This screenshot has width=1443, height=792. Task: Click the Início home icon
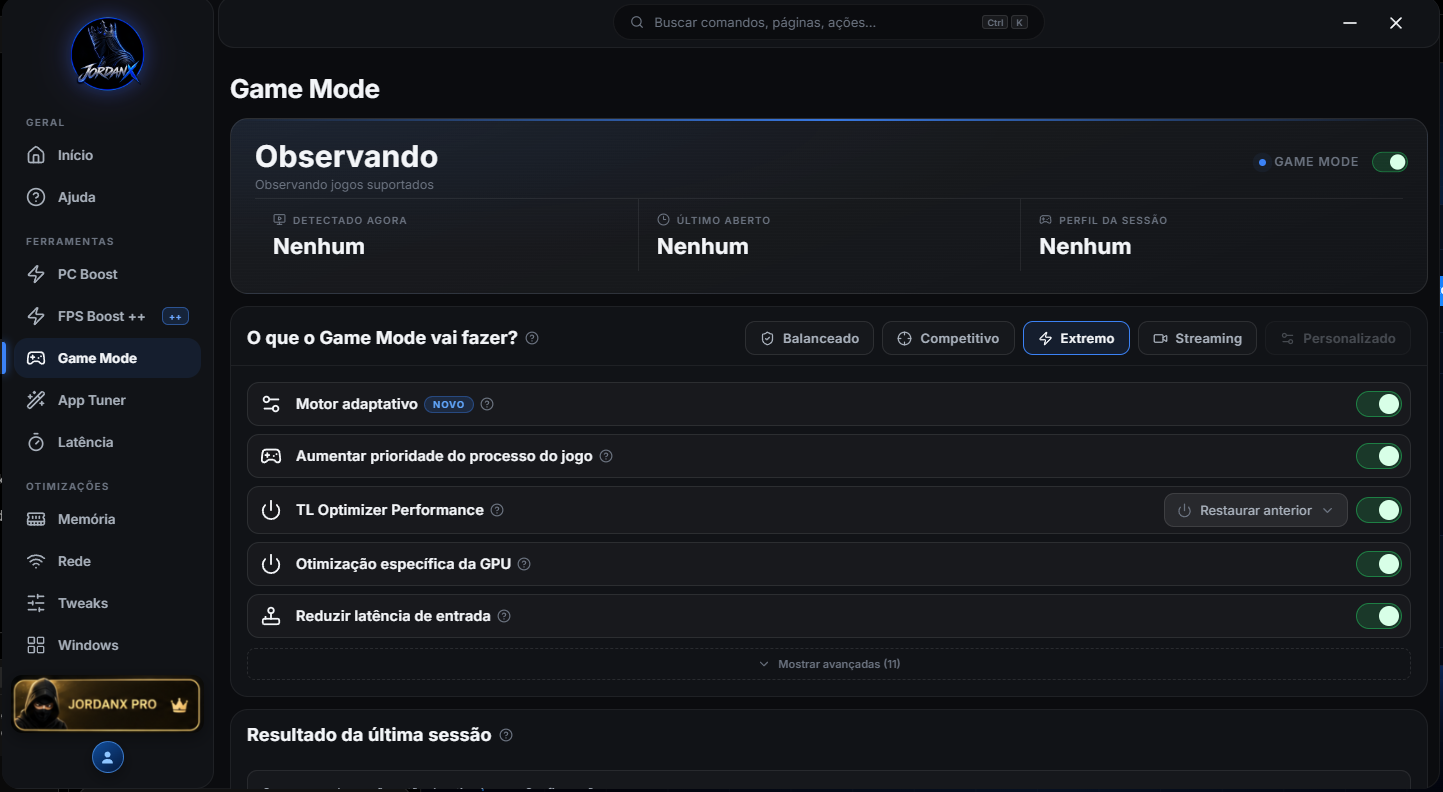click(x=36, y=155)
